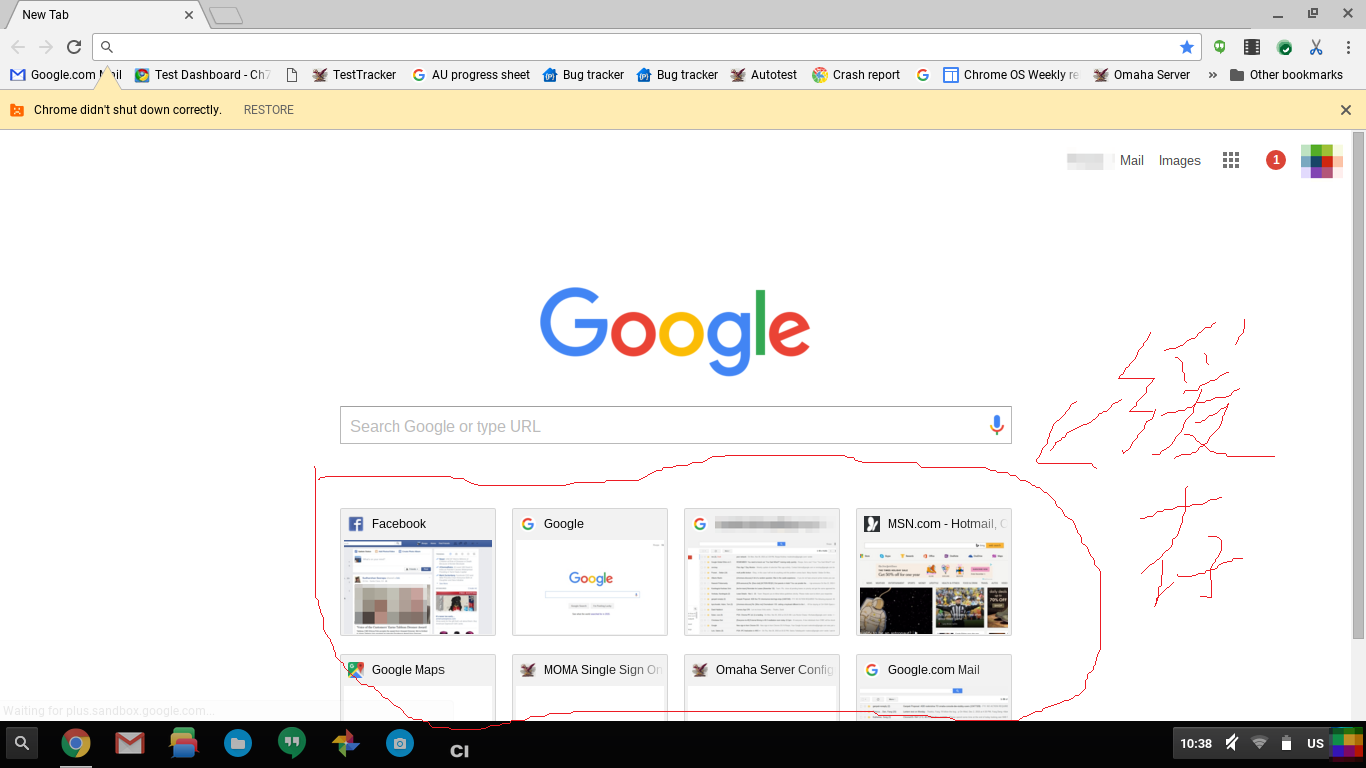Open the Crash report bookmark
The image size is (1366, 768).
point(856,75)
